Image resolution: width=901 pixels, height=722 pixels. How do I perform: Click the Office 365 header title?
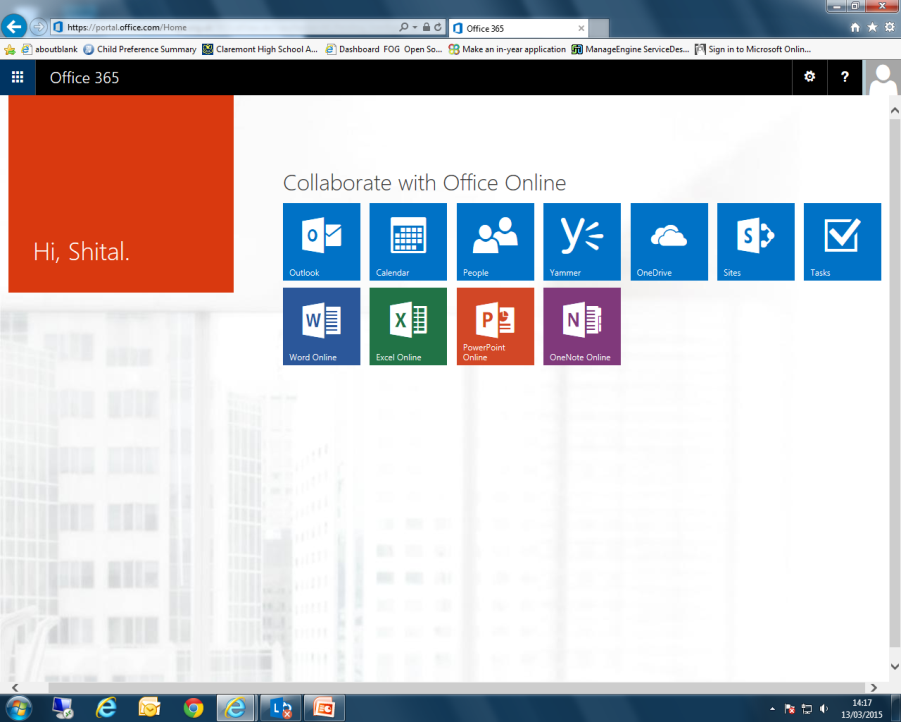tap(84, 78)
